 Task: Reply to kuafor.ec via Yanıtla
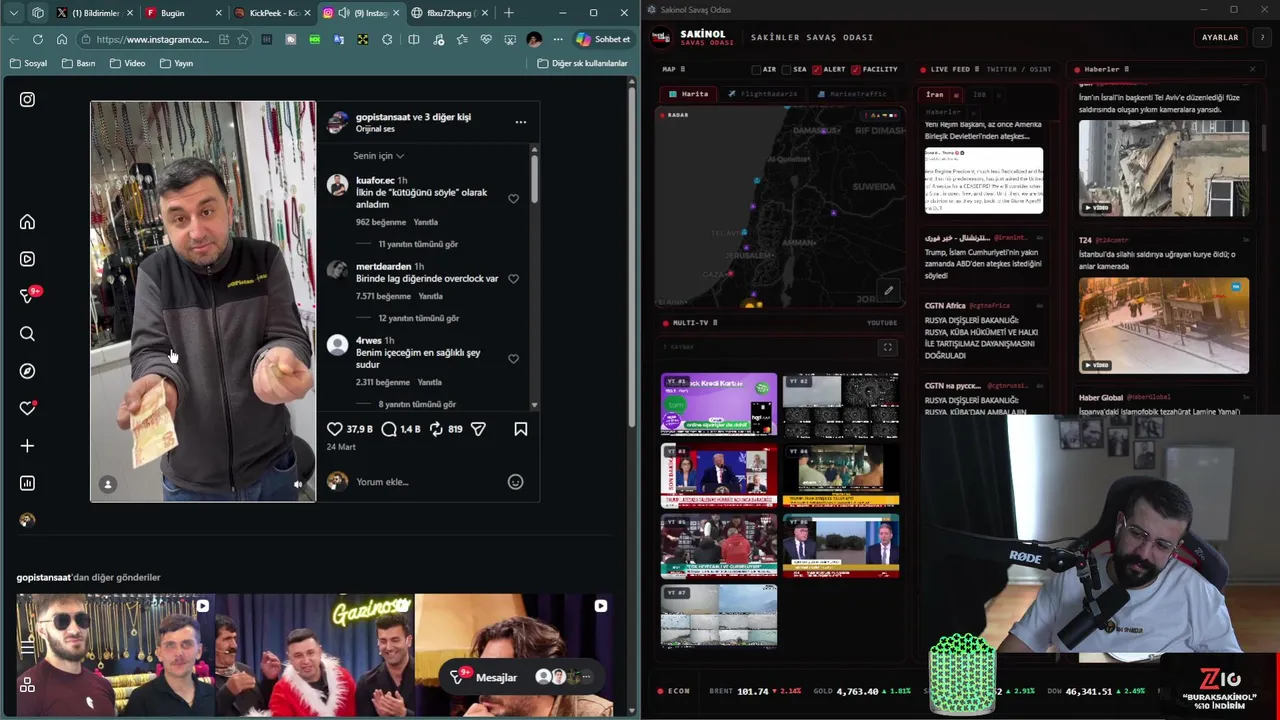[x=425, y=222]
